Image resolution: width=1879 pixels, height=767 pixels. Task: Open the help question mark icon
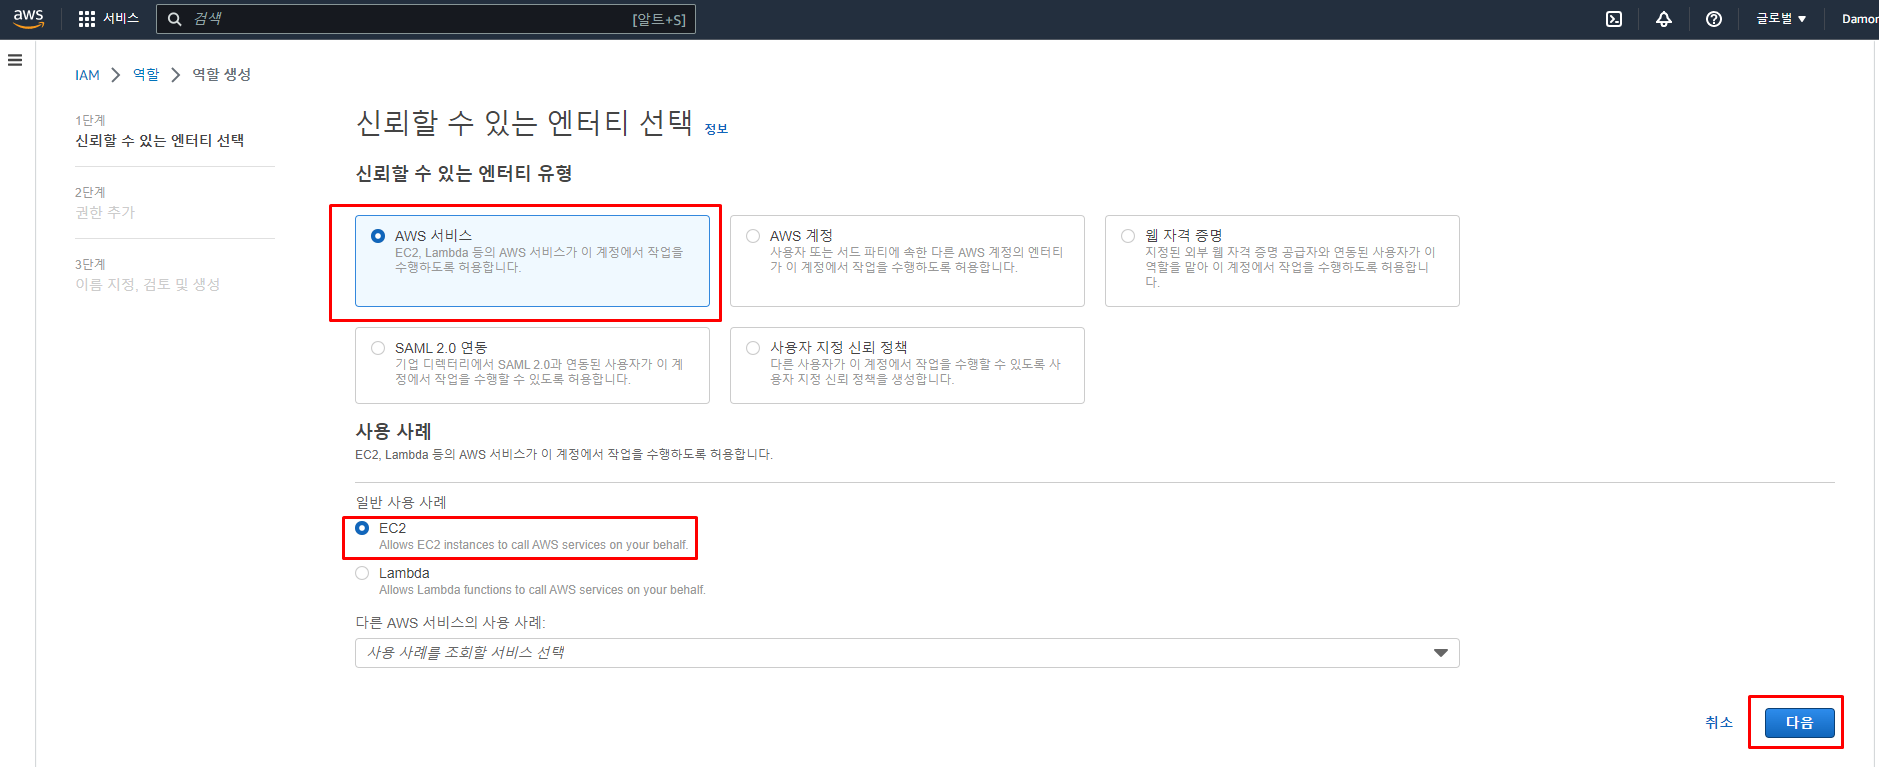coord(1714,19)
